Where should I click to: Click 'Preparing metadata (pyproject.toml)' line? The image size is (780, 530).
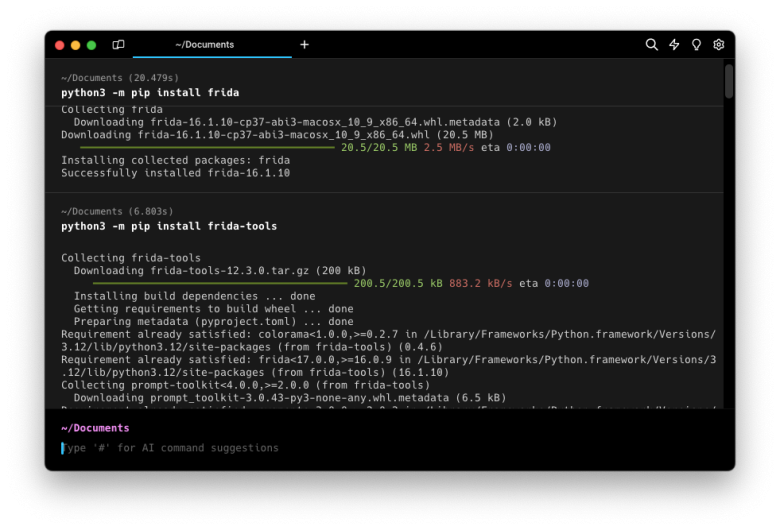tap(213, 321)
